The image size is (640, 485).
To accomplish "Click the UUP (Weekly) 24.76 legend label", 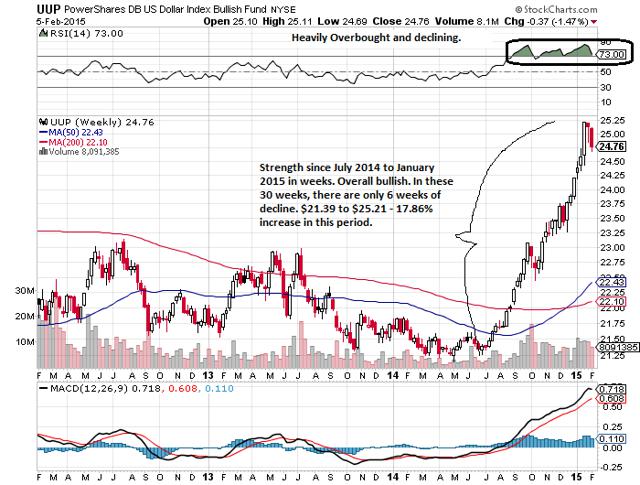I will pyautogui.click(x=102, y=122).
